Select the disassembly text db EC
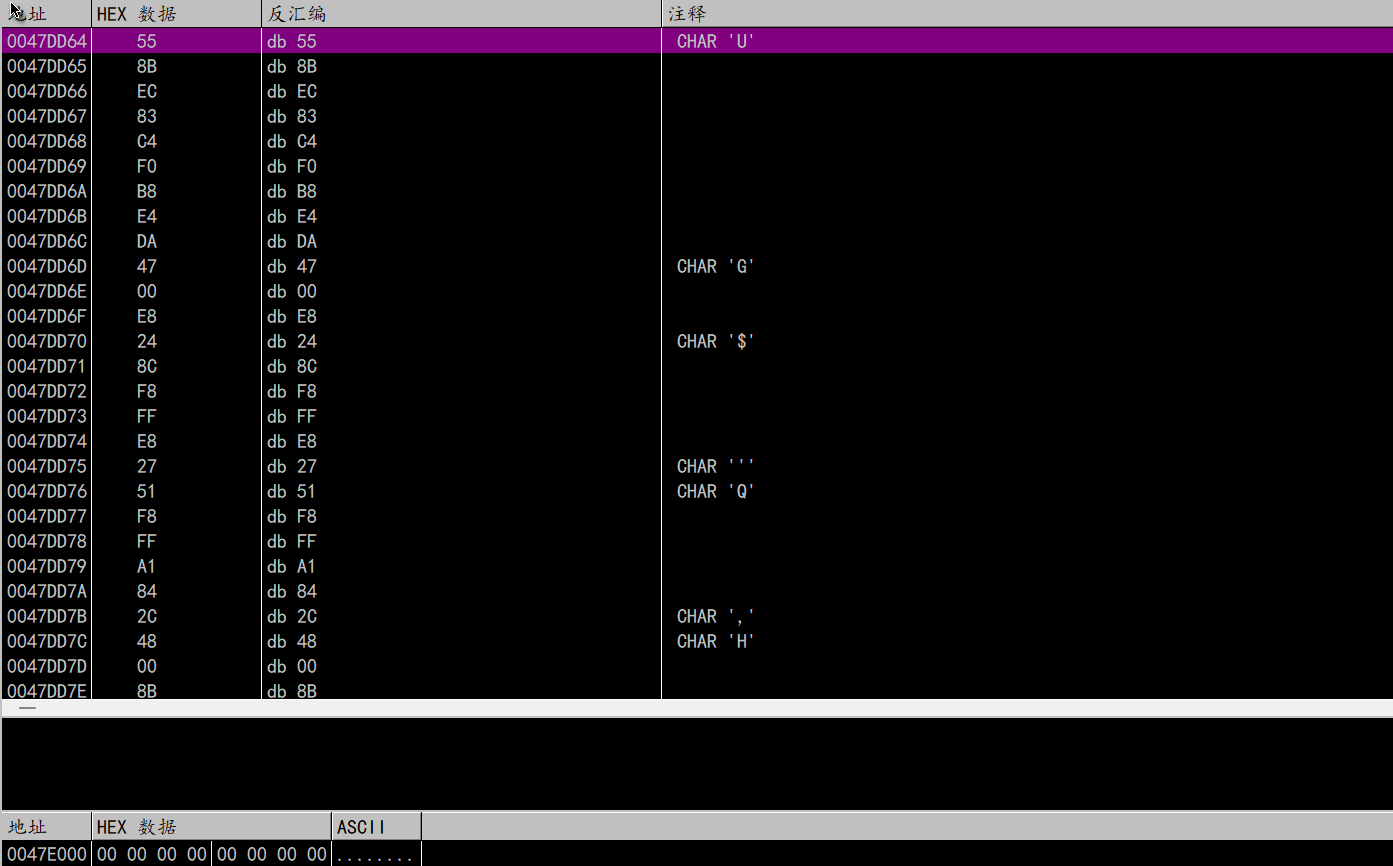Viewport: 1393px width, 866px height. click(x=292, y=91)
